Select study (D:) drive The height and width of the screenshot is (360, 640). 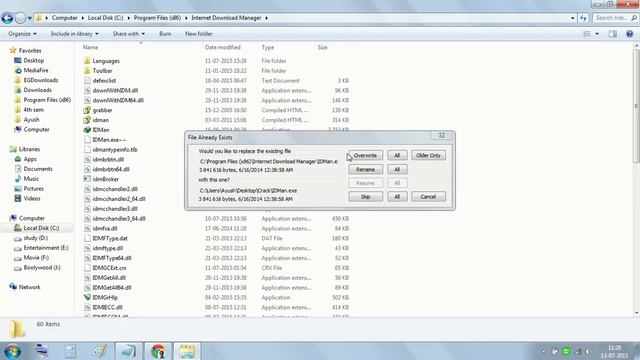coord(36,238)
